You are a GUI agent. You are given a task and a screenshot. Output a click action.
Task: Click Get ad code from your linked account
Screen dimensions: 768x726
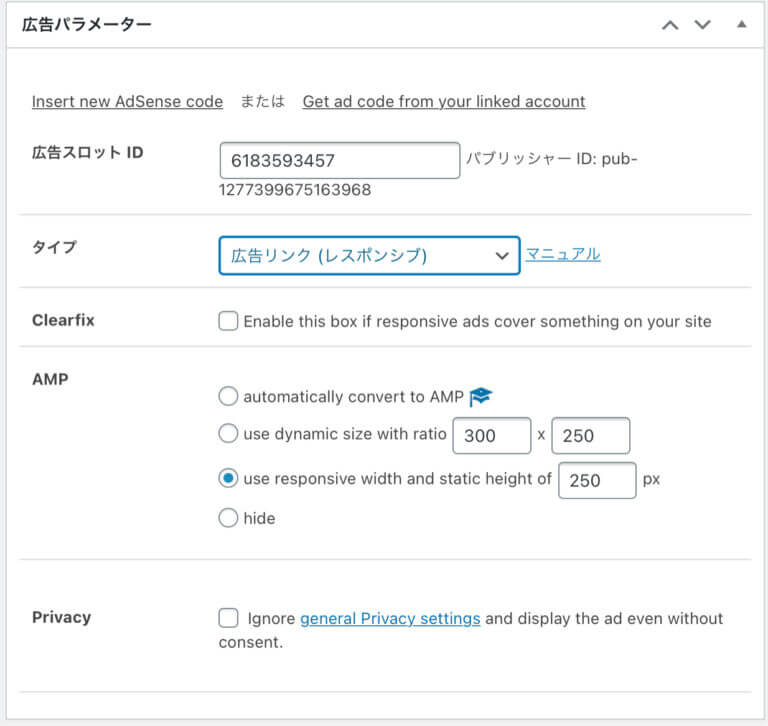click(x=444, y=101)
